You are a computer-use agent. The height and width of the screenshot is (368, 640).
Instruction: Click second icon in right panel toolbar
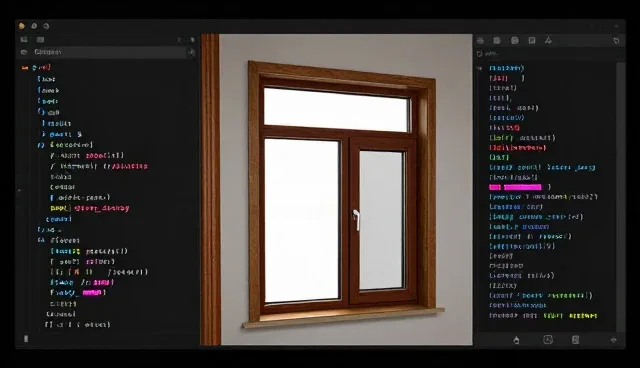point(497,40)
